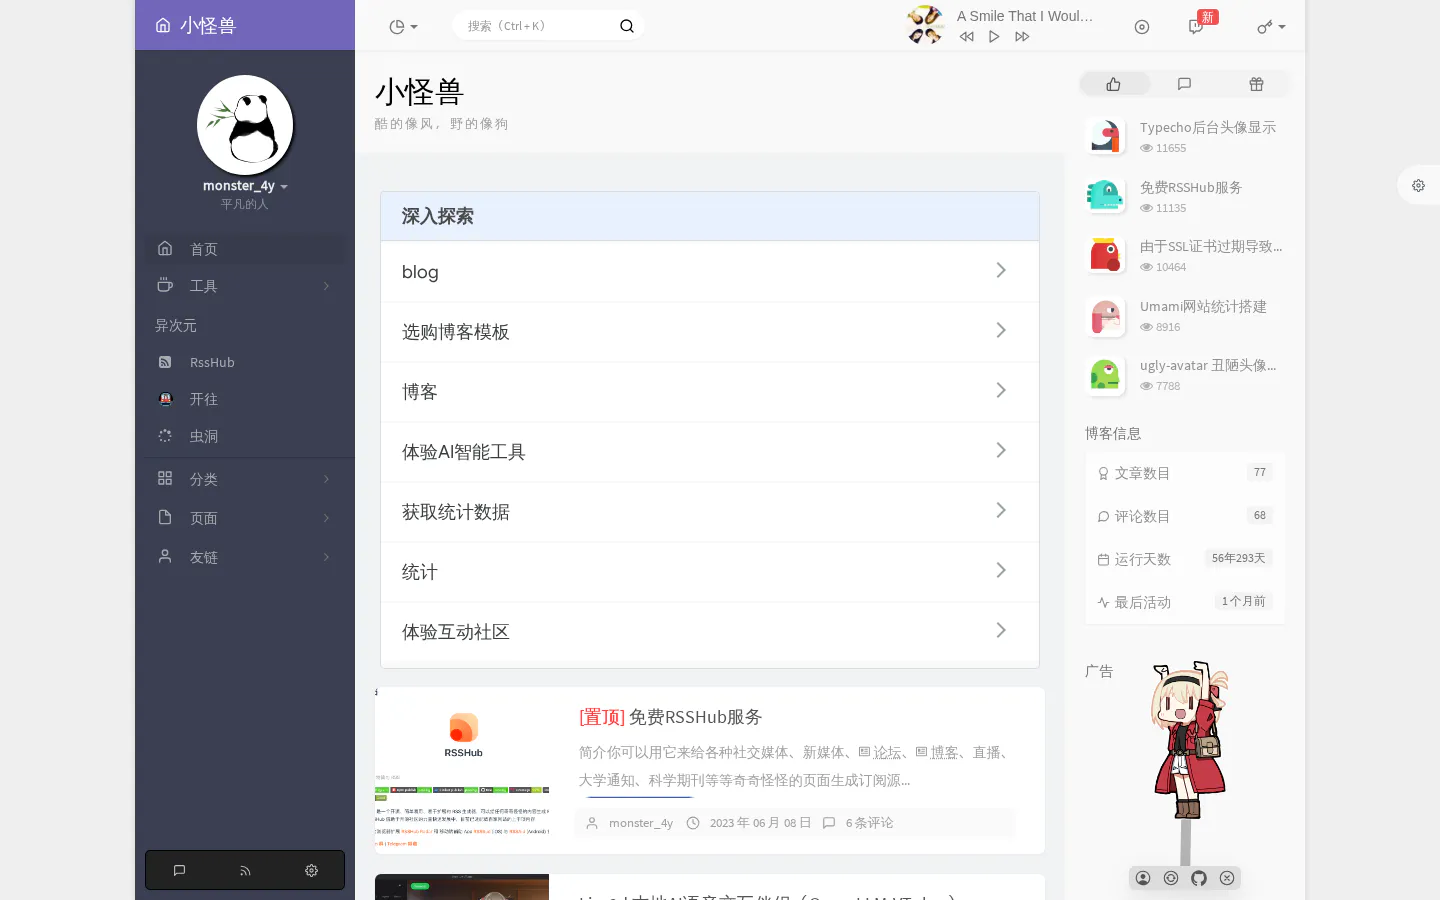
Task: Open the key login dropdown at top right
Action: (x=1271, y=27)
